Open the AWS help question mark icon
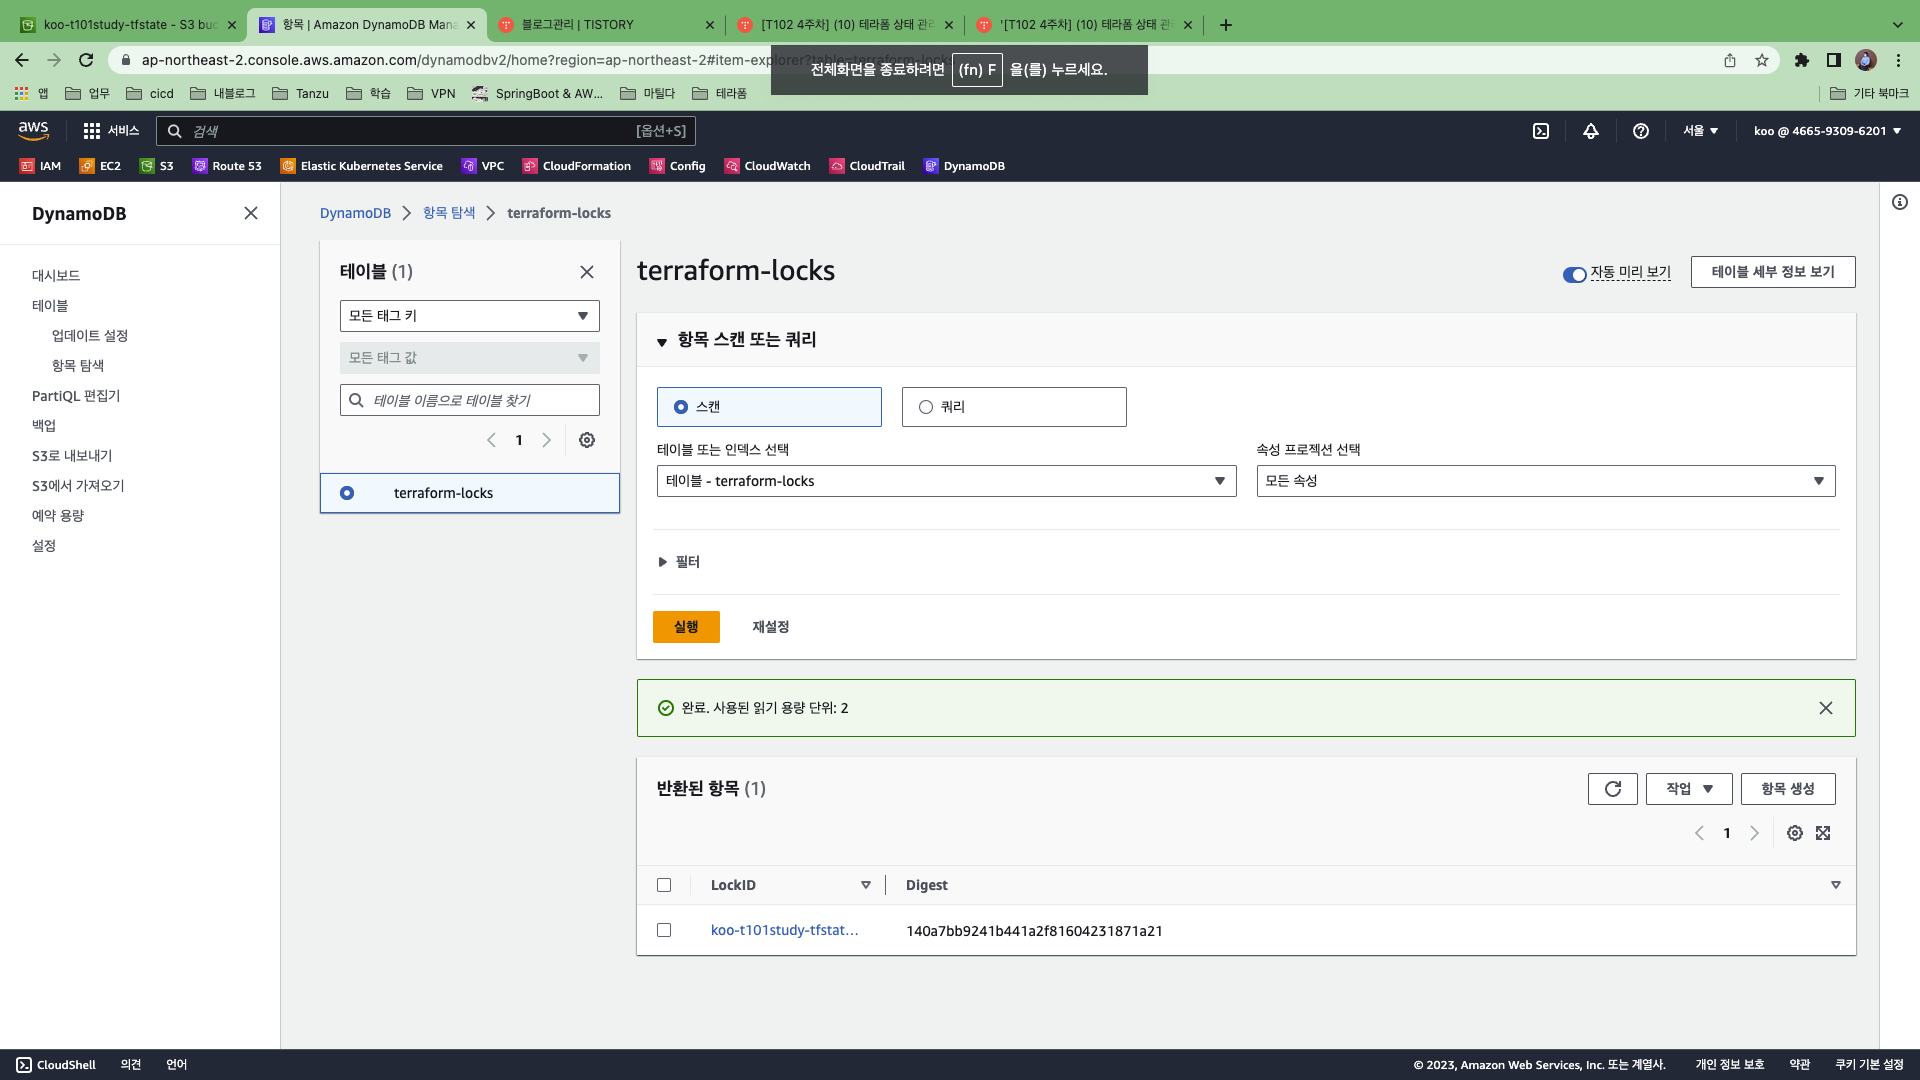 1640,131
